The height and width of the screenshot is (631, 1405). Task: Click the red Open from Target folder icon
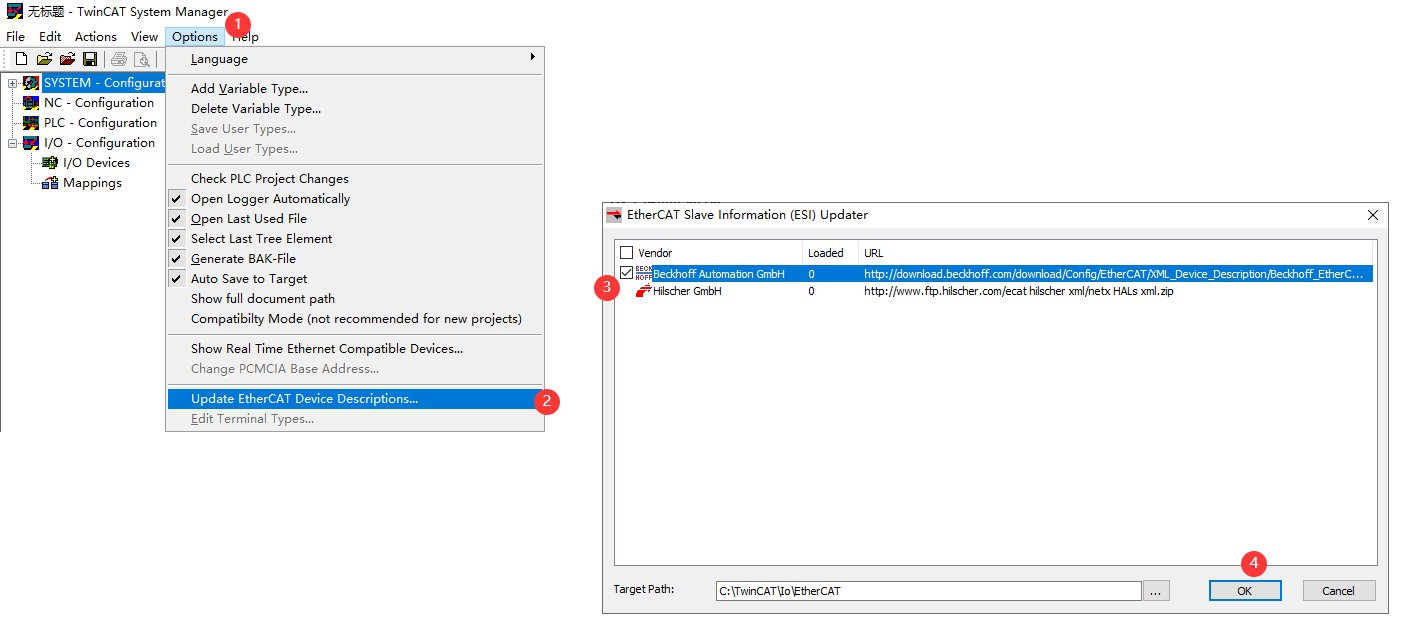click(x=67, y=60)
